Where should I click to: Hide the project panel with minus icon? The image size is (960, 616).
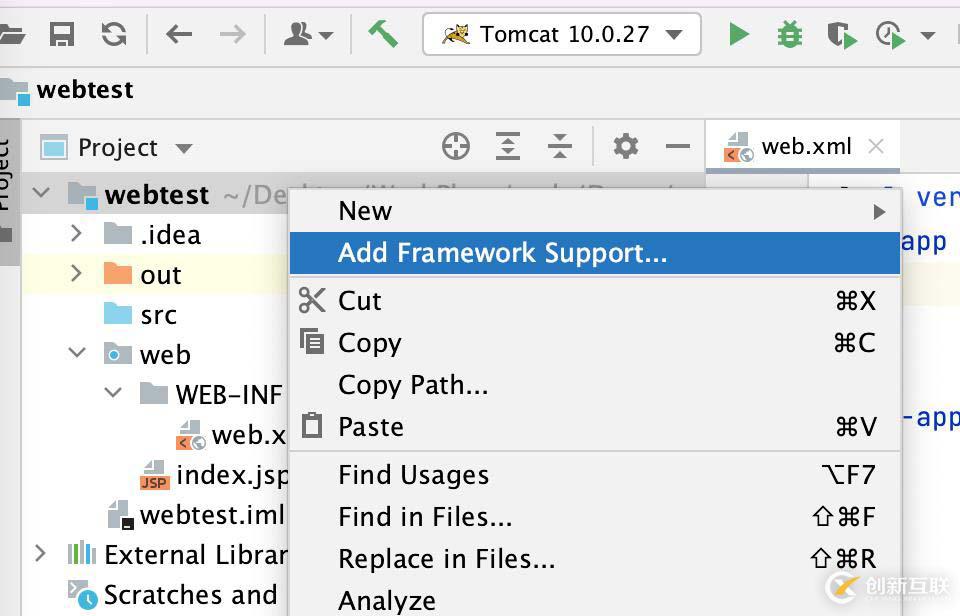coord(678,146)
